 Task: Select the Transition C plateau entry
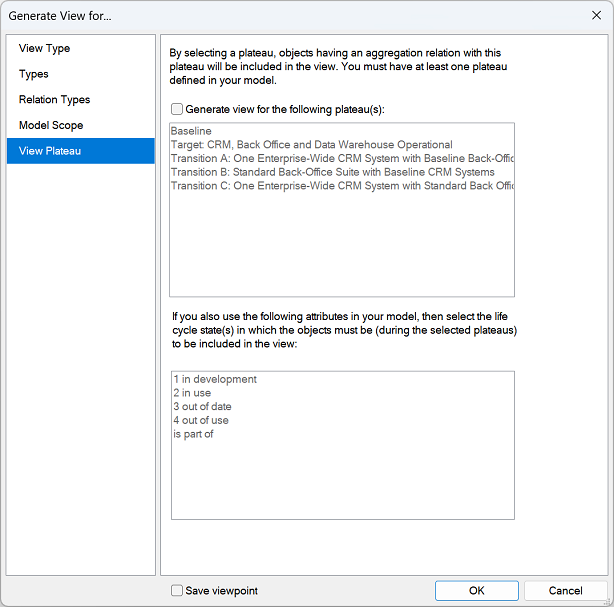[341, 185]
